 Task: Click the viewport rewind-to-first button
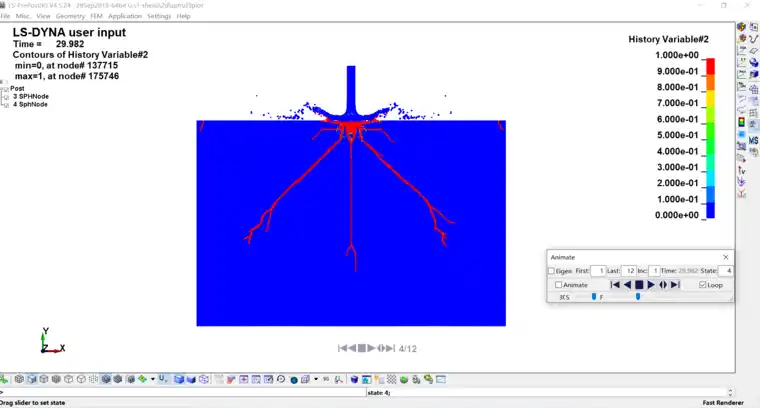click(342, 348)
